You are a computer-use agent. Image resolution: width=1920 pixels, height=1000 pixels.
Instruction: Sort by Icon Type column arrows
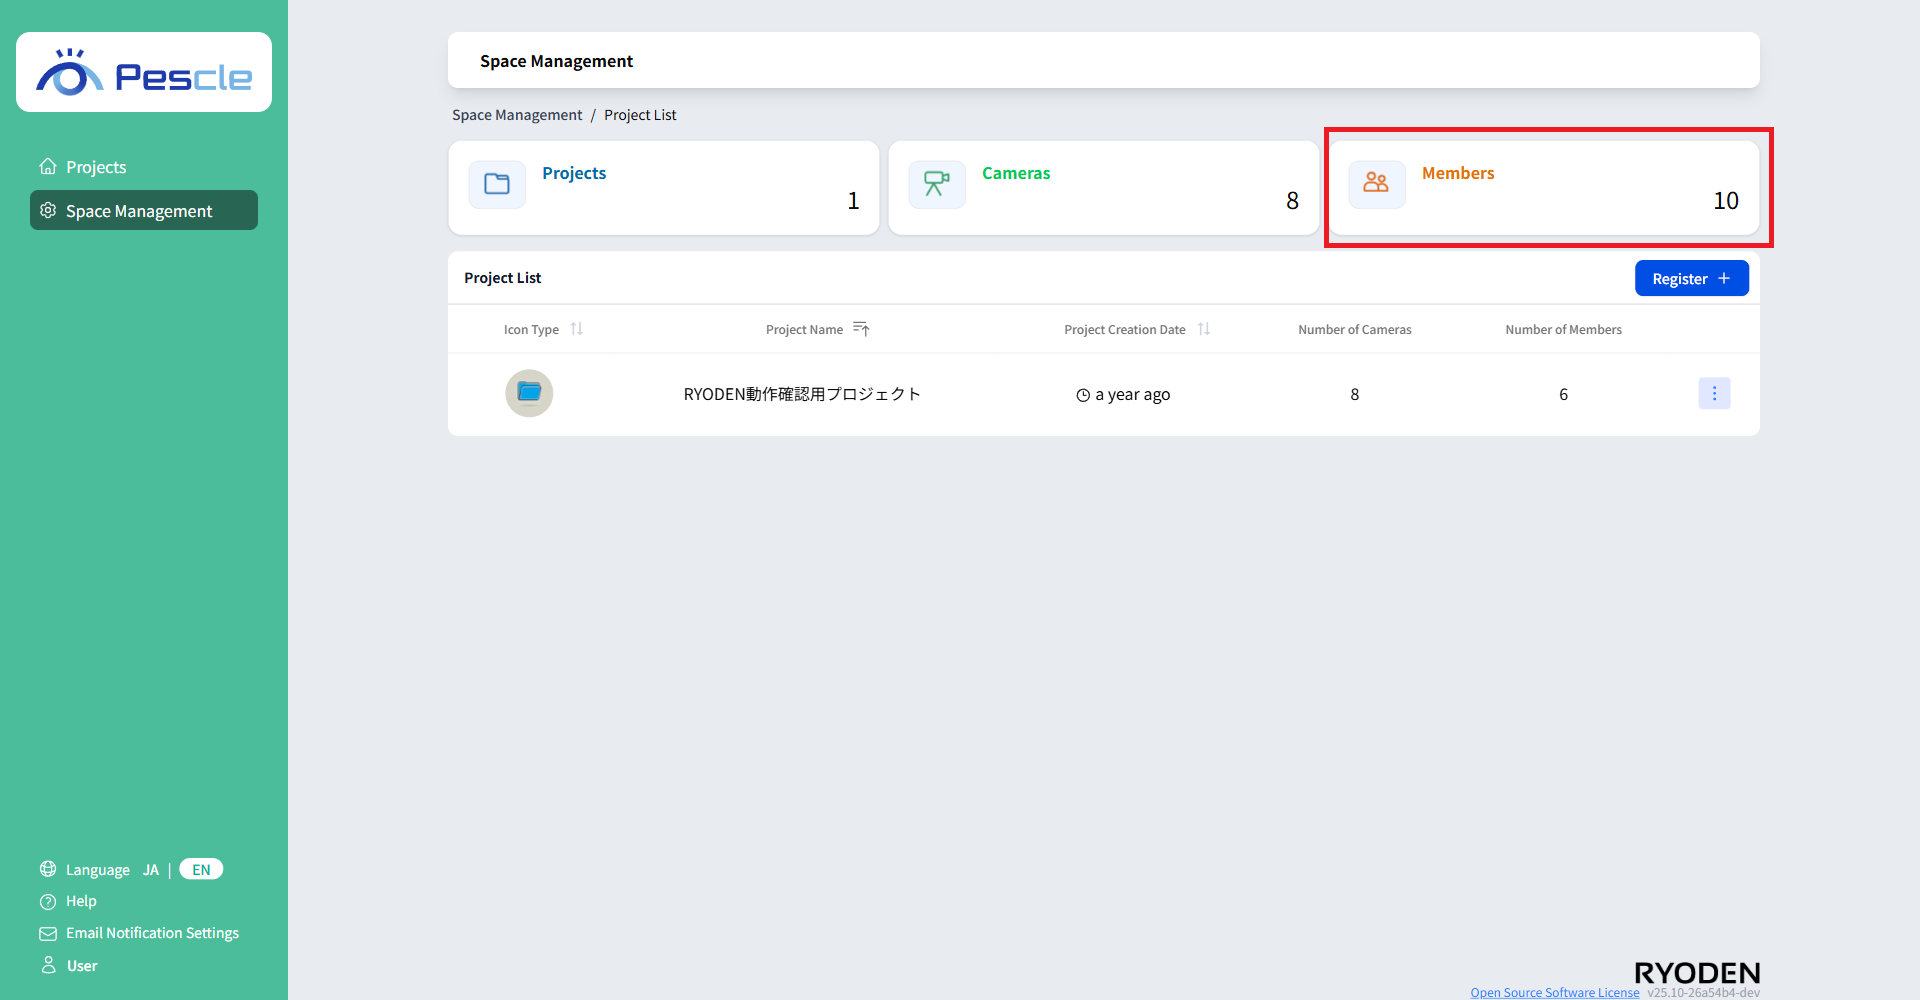point(577,329)
